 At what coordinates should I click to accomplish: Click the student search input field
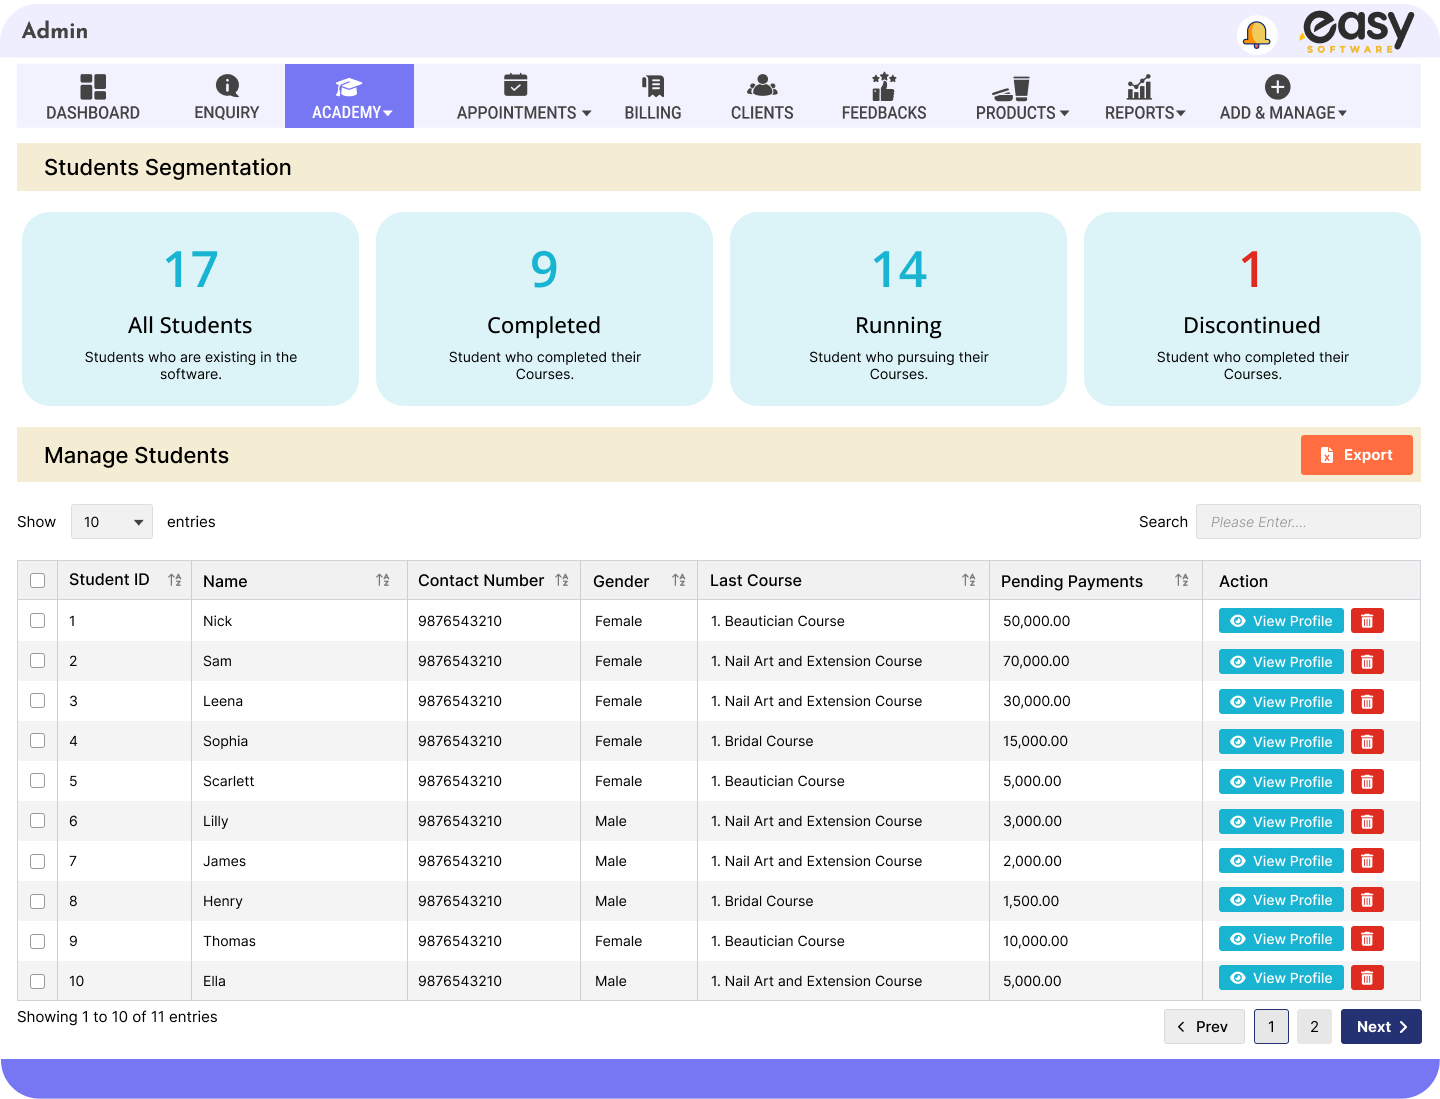tap(1307, 522)
